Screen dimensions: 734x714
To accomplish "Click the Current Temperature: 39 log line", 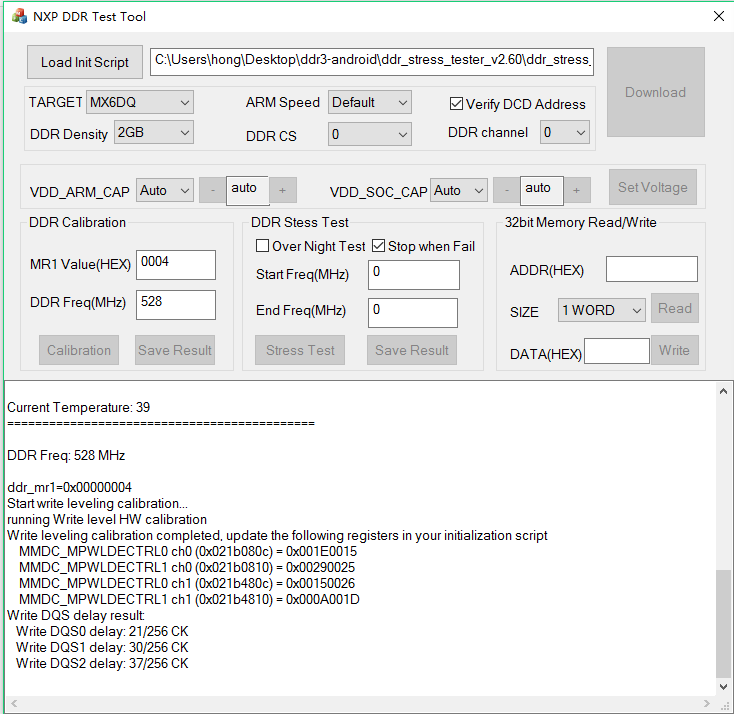I will 79,407.
